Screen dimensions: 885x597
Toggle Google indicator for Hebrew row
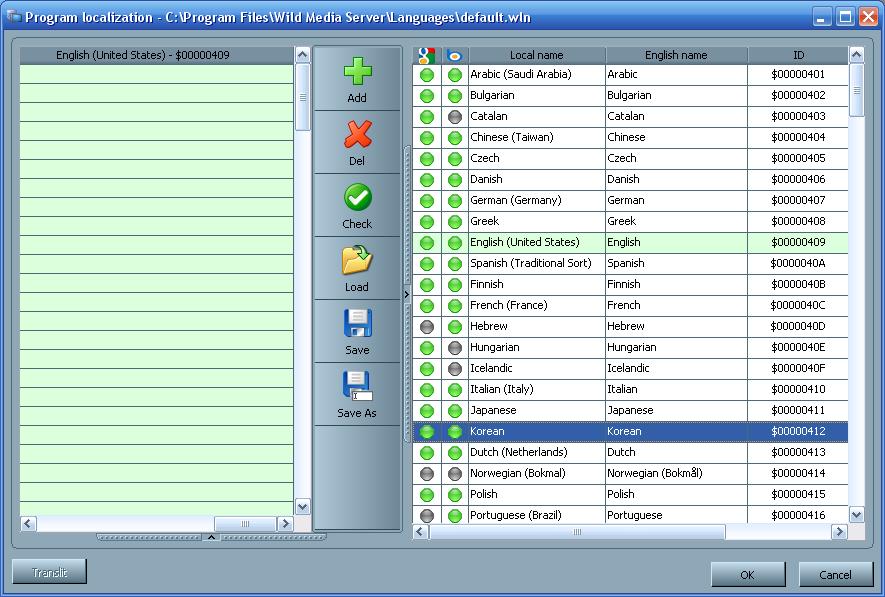427,327
